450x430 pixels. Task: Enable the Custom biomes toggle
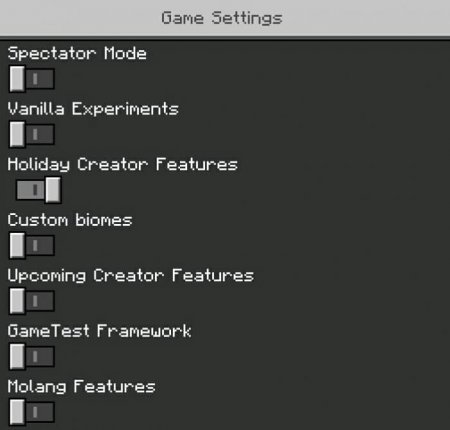tap(32, 246)
